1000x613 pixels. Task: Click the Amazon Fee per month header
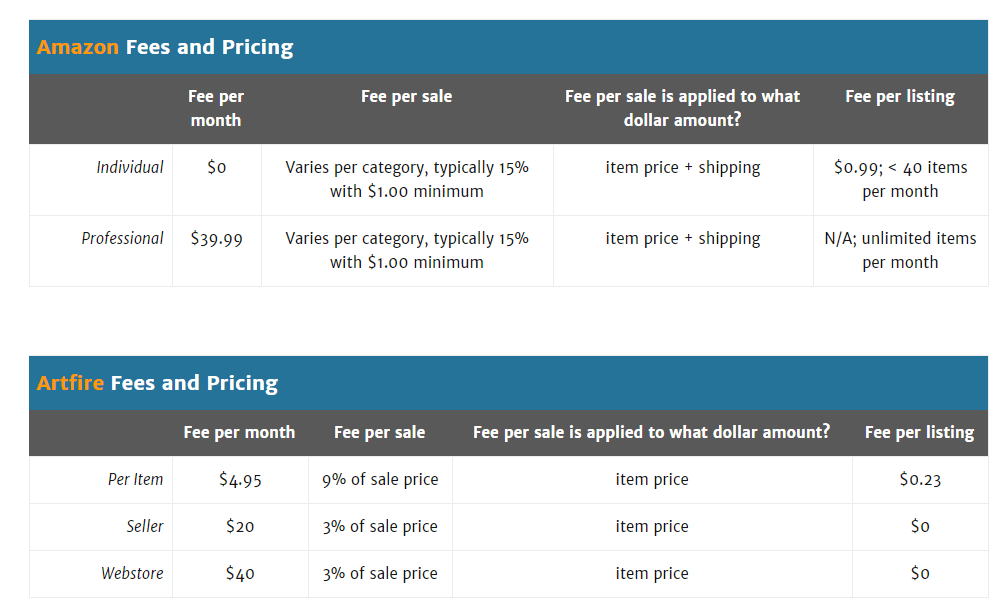(x=216, y=108)
